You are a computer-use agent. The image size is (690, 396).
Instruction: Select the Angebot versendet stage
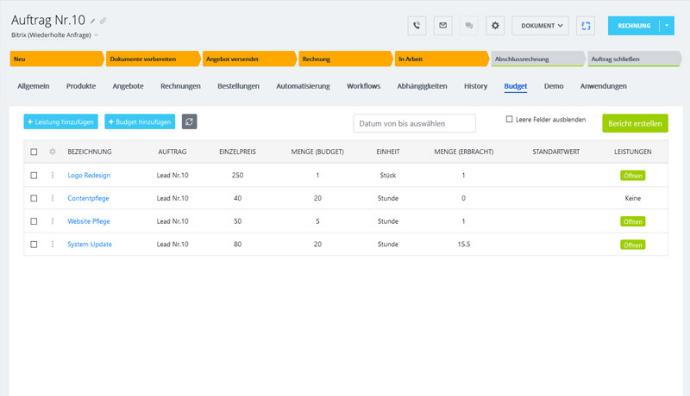coord(250,59)
